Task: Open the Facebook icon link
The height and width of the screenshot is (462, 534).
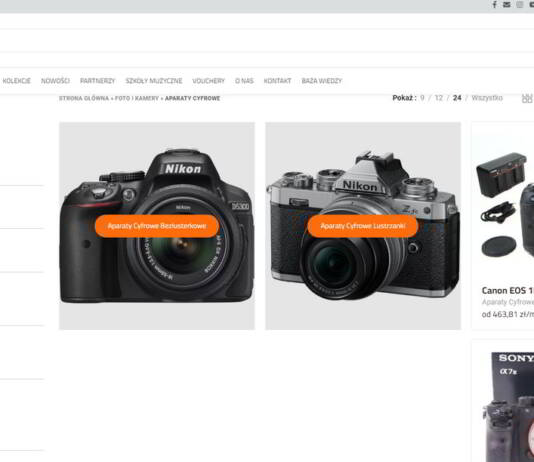Action: click(494, 4)
